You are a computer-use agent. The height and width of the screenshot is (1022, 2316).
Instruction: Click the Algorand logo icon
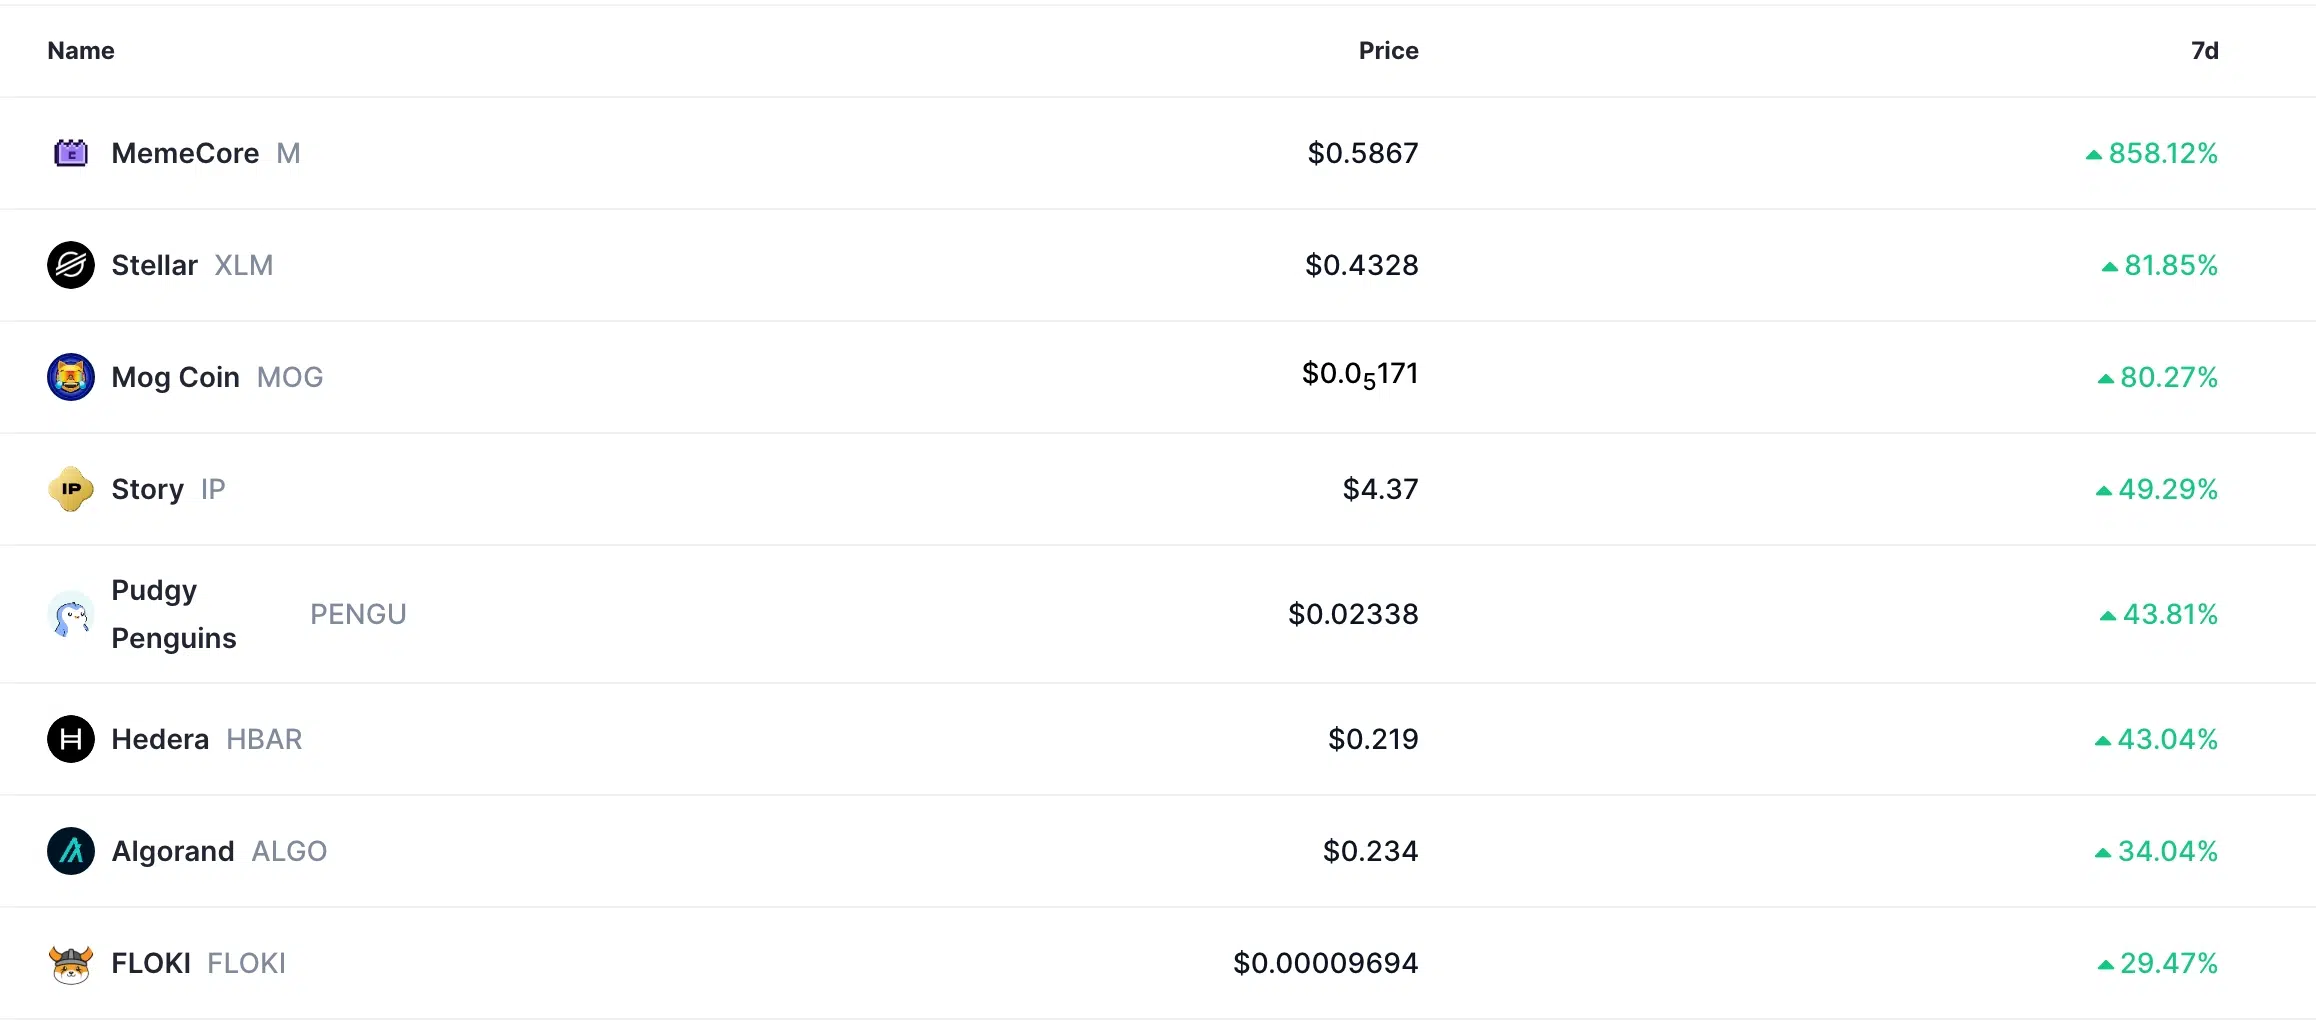(71, 851)
